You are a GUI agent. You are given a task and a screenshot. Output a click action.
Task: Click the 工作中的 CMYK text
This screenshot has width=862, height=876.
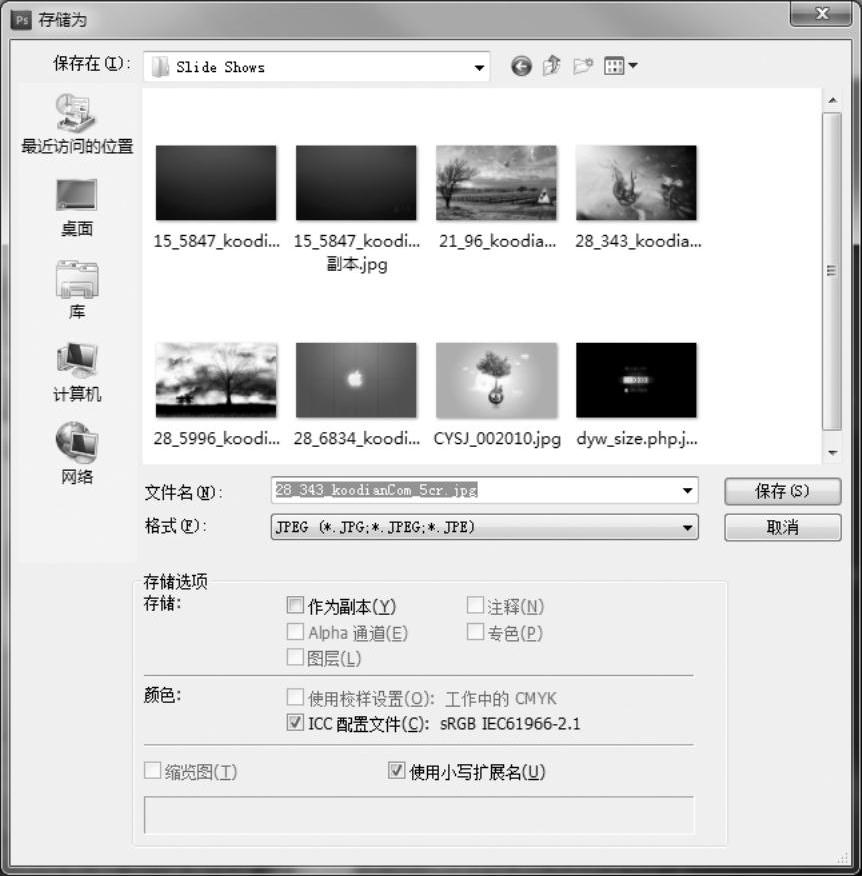[501, 698]
